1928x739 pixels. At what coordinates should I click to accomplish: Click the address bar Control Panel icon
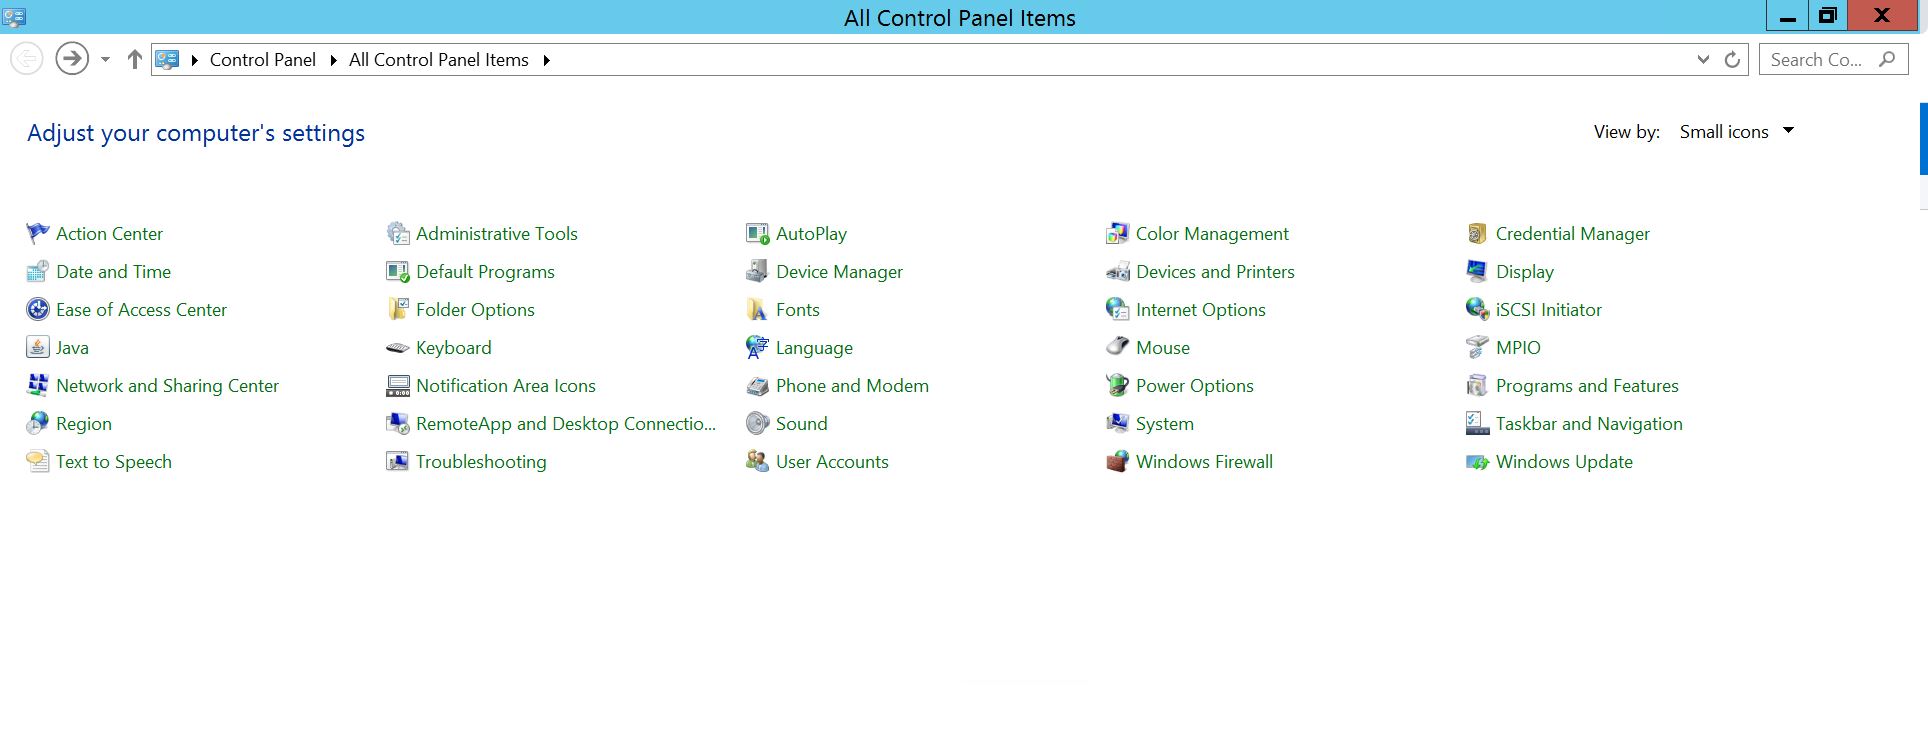(167, 60)
